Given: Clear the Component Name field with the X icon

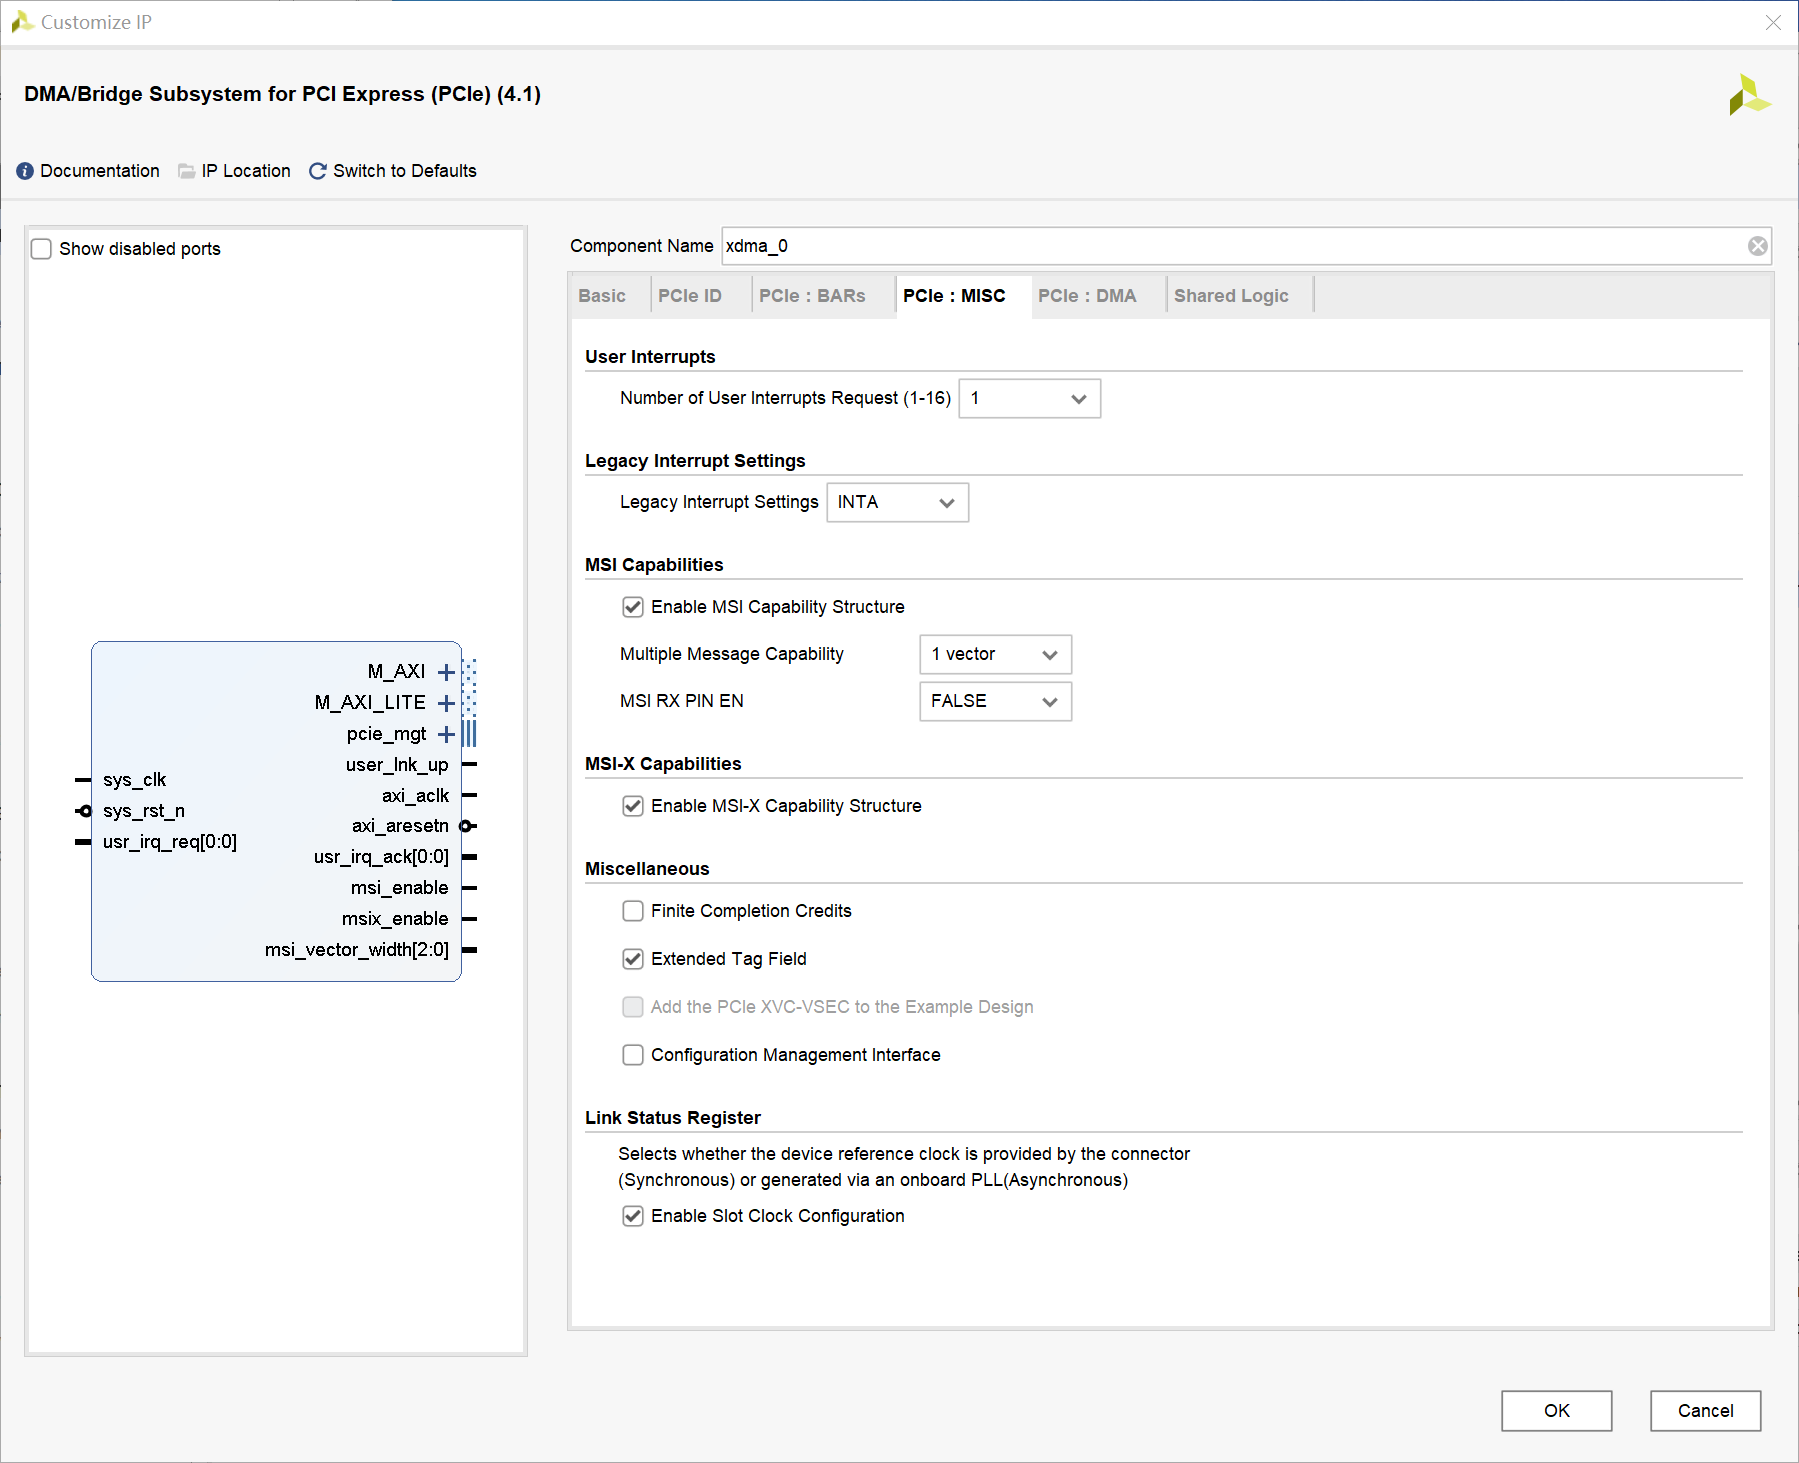Looking at the screenshot, I should (1757, 246).
